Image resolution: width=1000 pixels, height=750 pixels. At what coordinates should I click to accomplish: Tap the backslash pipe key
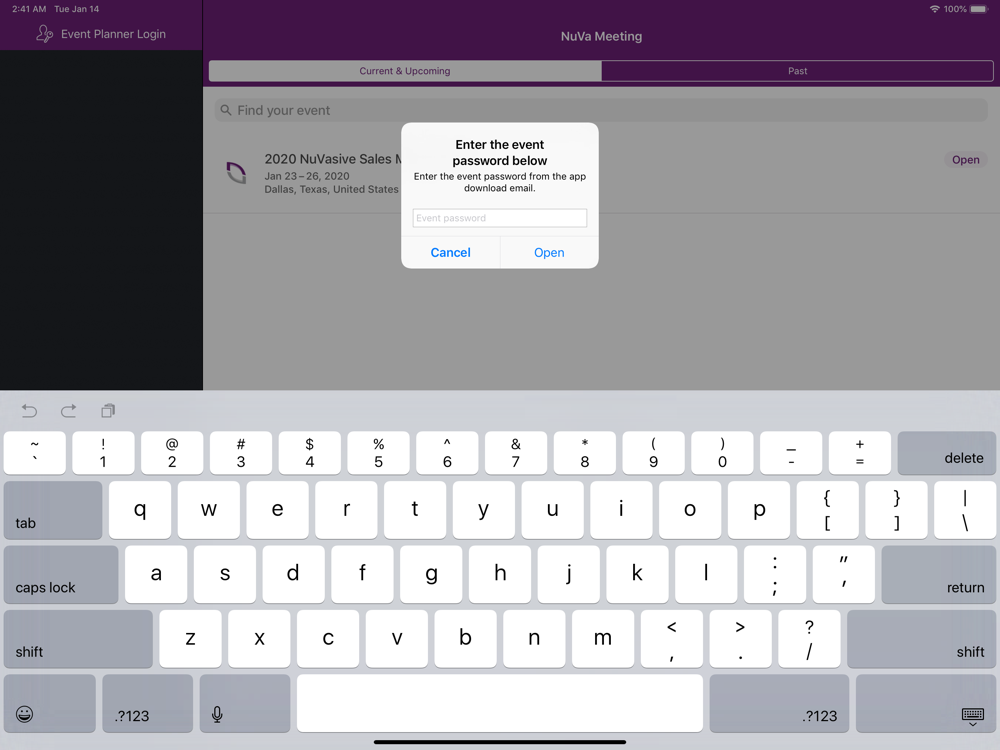coord(965,510)
